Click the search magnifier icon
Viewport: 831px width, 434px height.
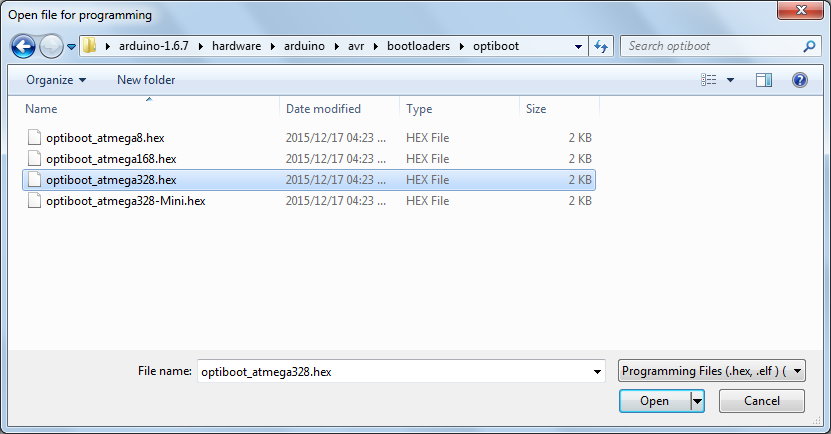click(x=809, y=46)
